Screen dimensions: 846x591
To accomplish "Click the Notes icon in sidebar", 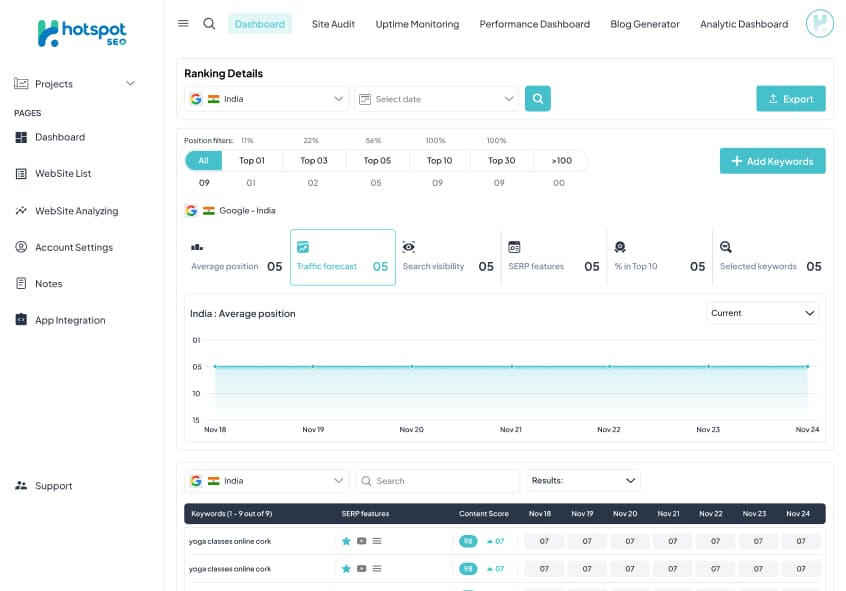I will (21, 283).
